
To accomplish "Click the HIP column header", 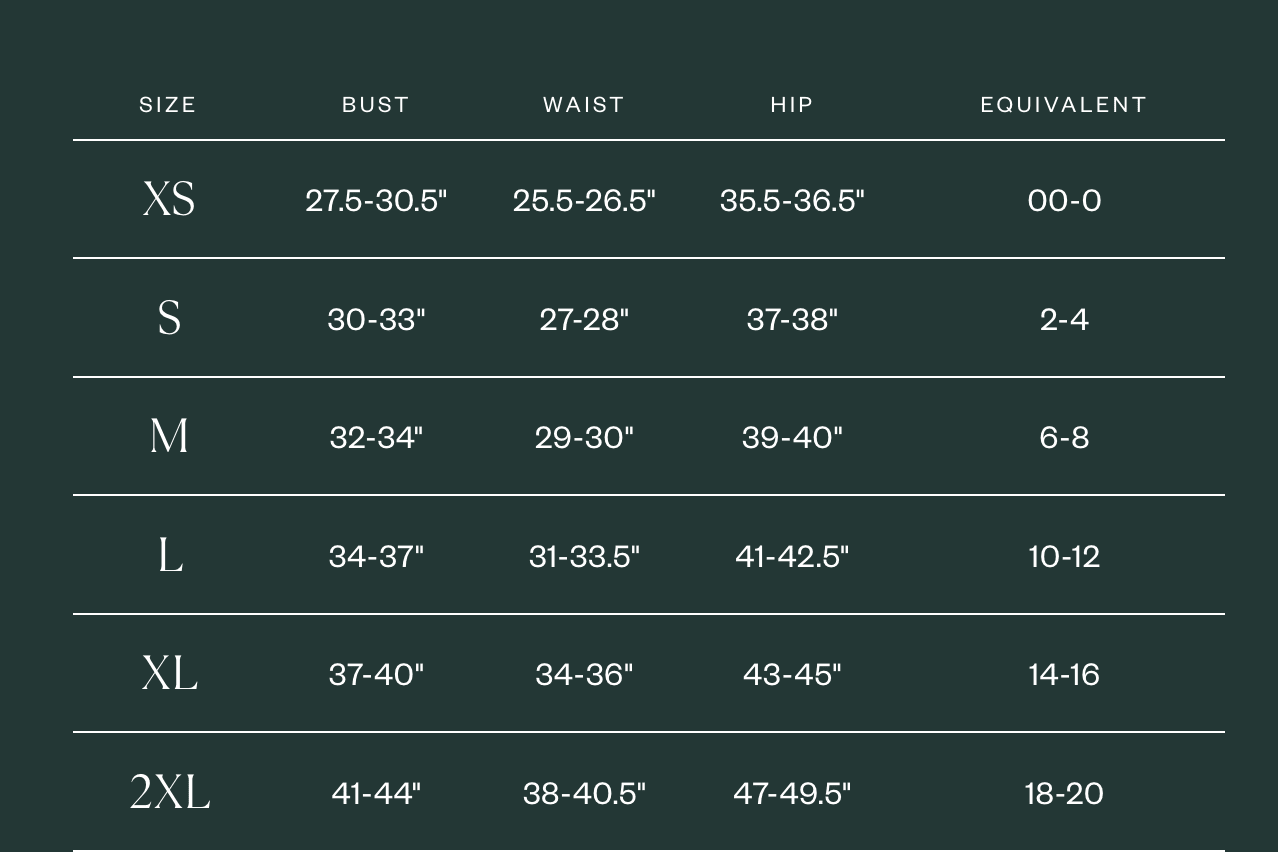I will [792, 105].
